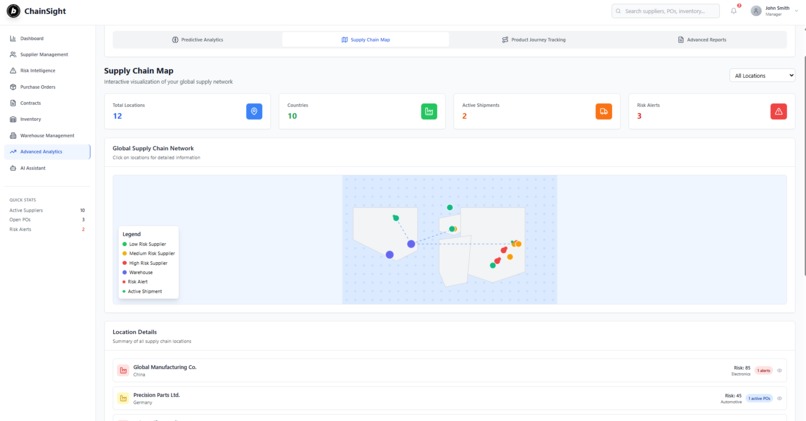
Task: Click the John Smith user name
Action: [x=777, y=8]
